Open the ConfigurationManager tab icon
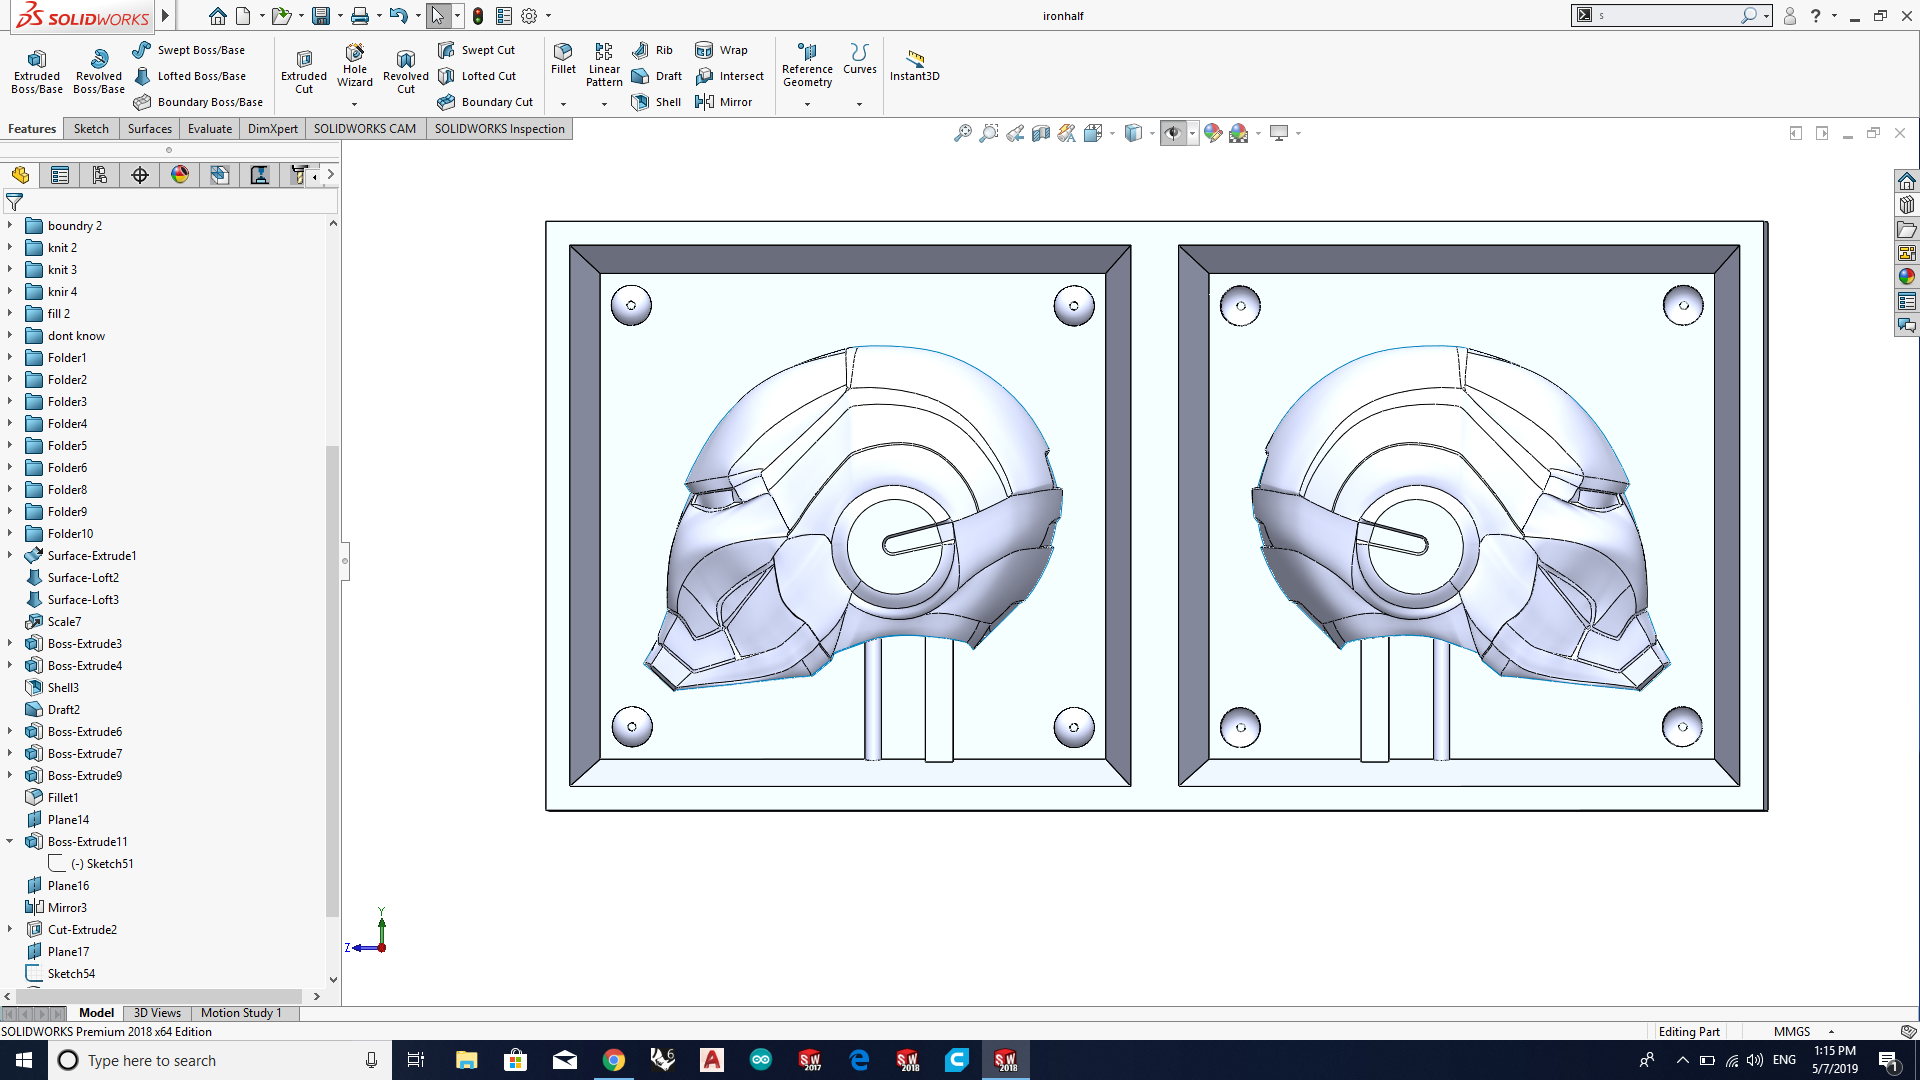Viewport: 1920px width, 1080px height. [x=100, y=175]
